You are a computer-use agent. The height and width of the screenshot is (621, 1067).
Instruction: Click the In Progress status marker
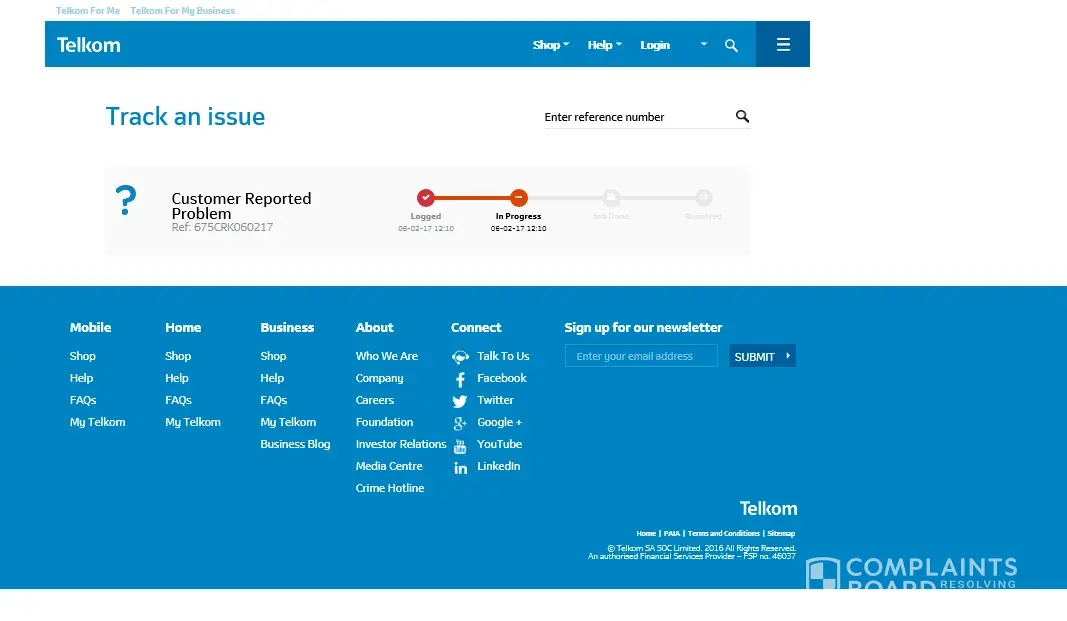519,198
